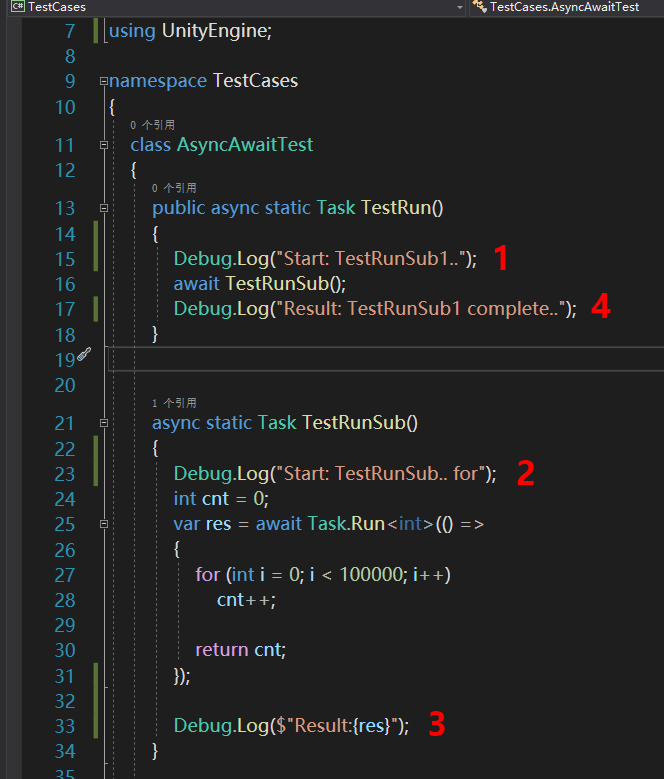The height and width of the screenshot is (779, 664).
Task: Collapse the Task.Run lambda on line 25
Action: tap(104, 524)
